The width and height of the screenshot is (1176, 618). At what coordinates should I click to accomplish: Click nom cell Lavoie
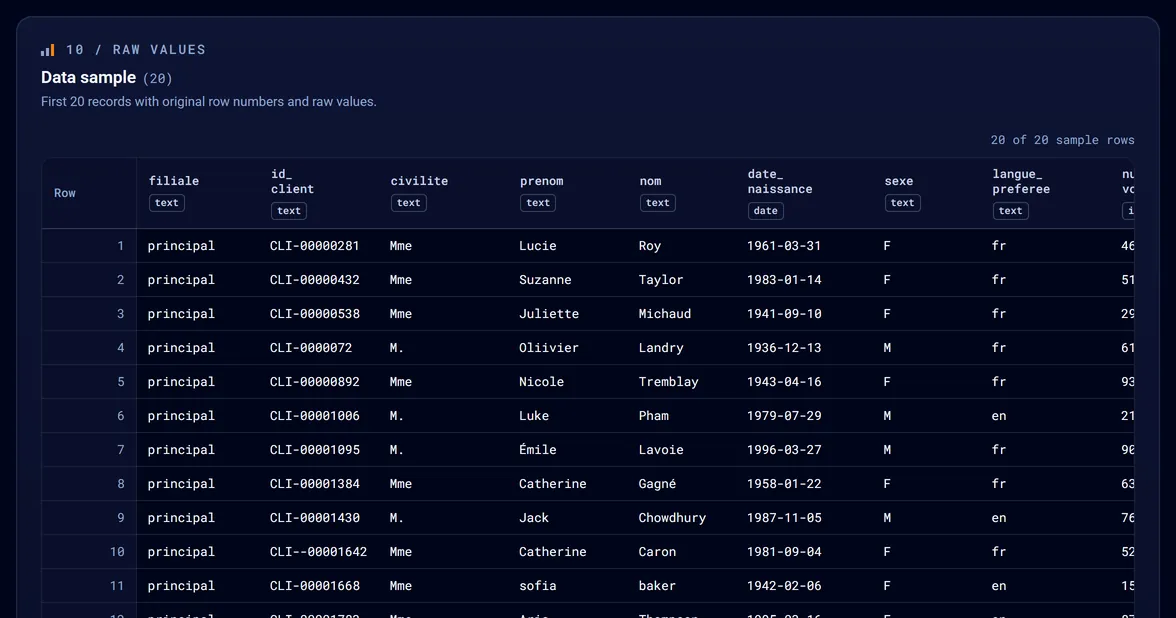[661, 449]
